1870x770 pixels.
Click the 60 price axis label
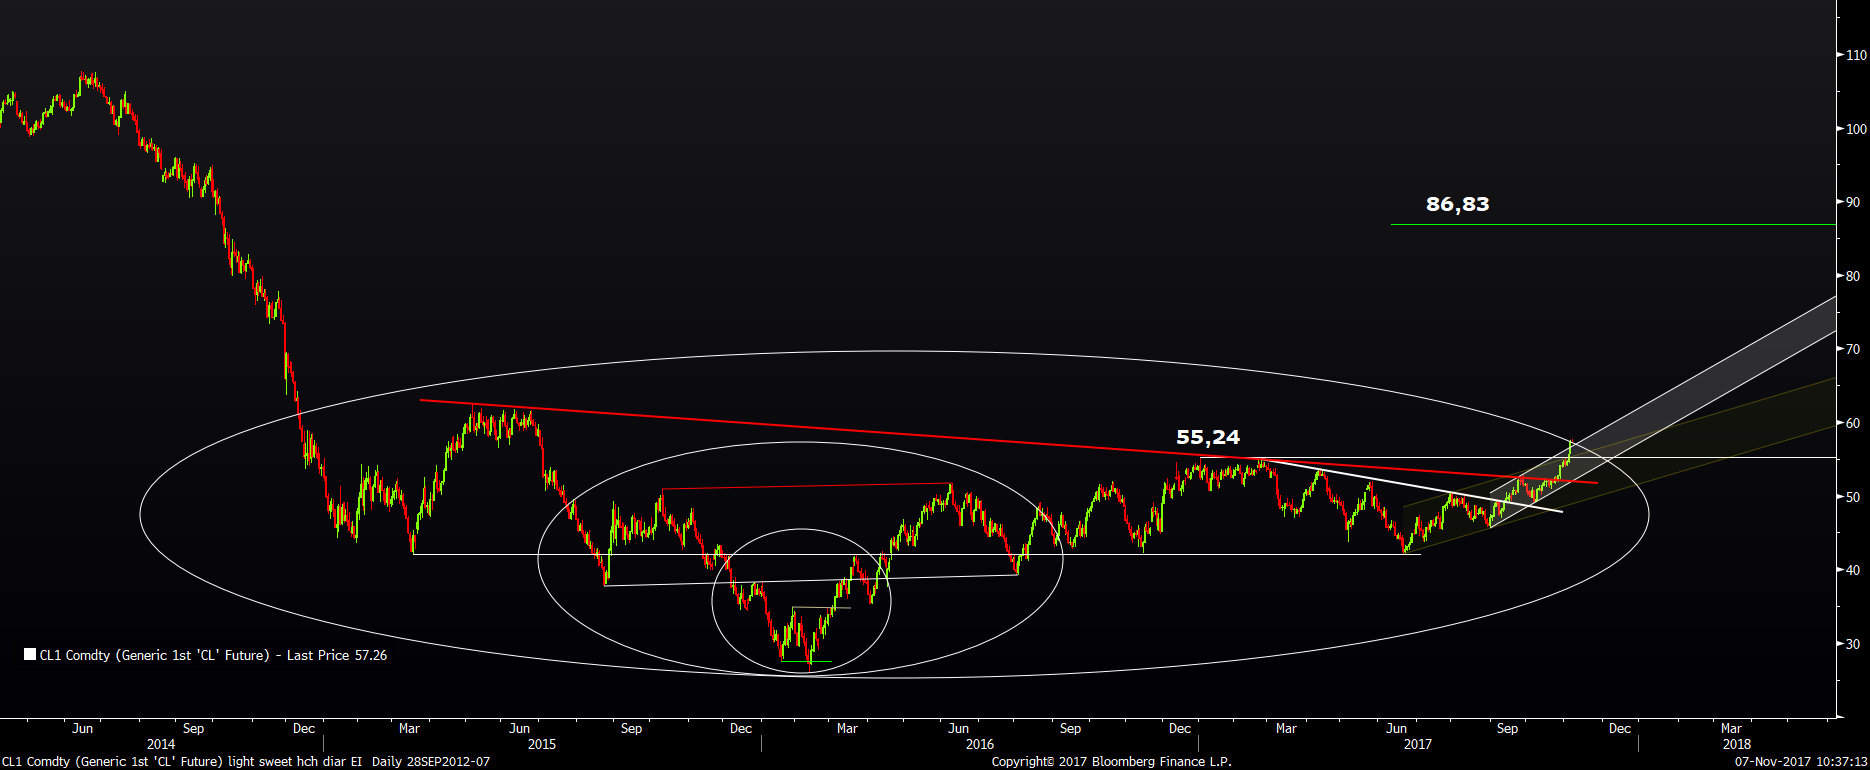(1854, 423)
